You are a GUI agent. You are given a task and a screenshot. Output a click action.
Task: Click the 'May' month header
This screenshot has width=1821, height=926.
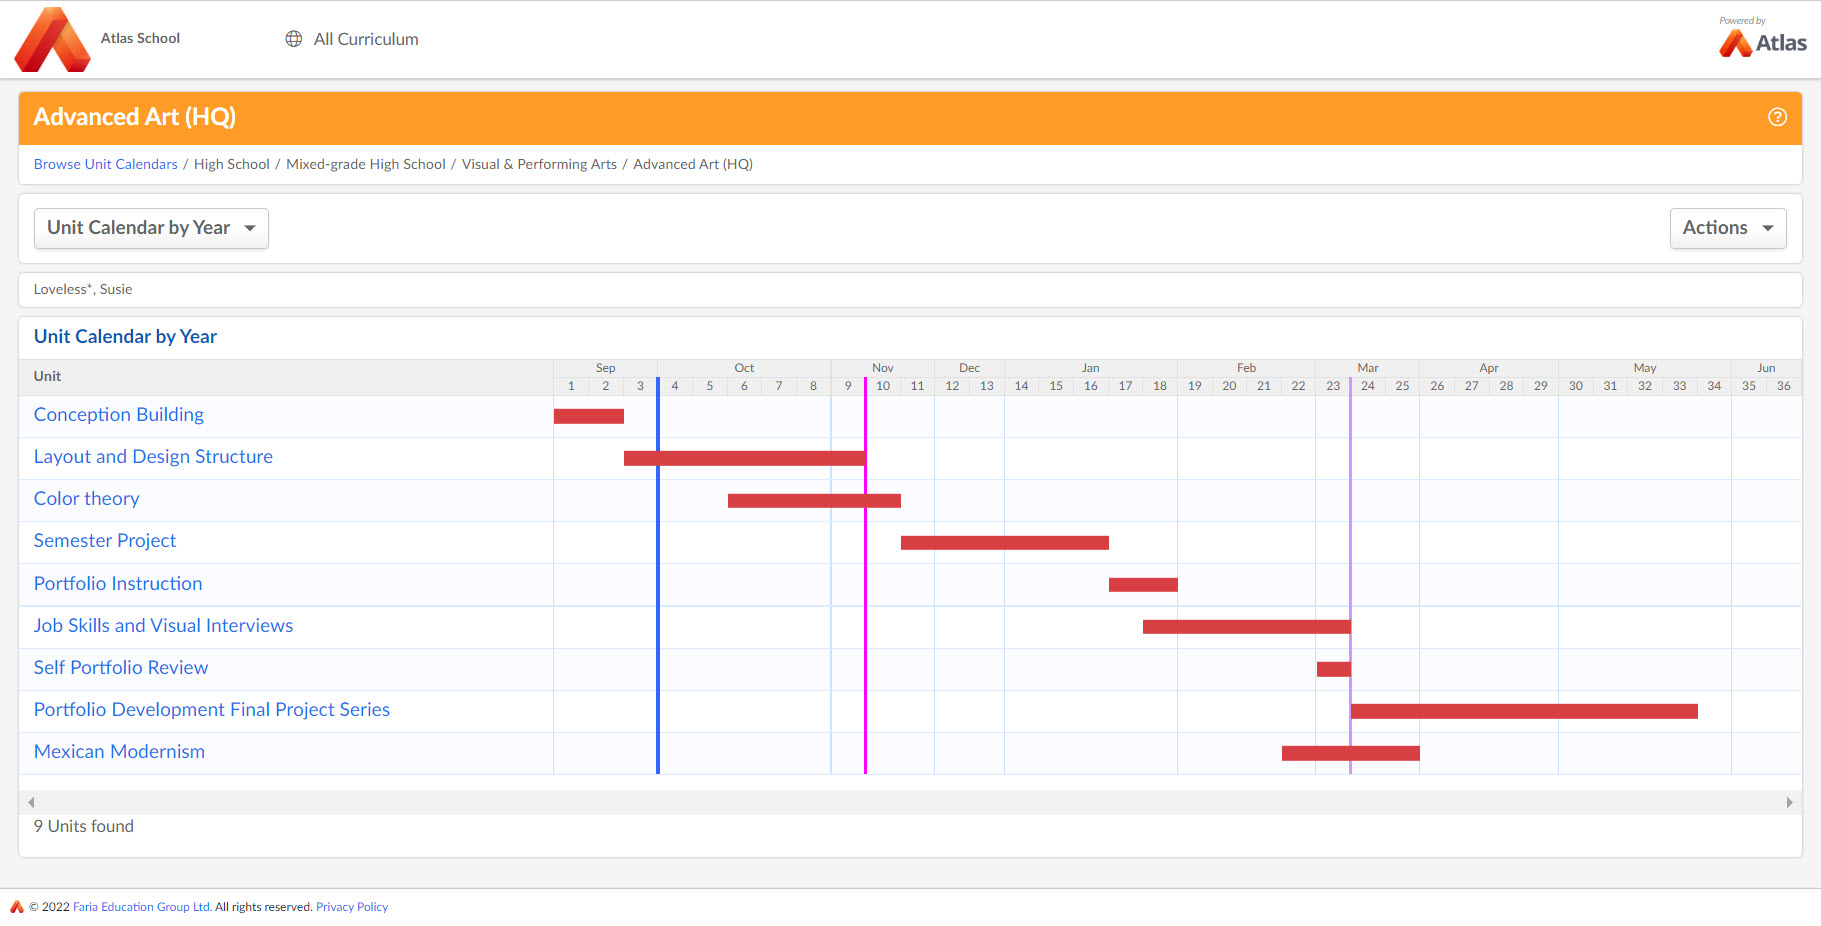pyautogui.click(x=1645, y=368)
